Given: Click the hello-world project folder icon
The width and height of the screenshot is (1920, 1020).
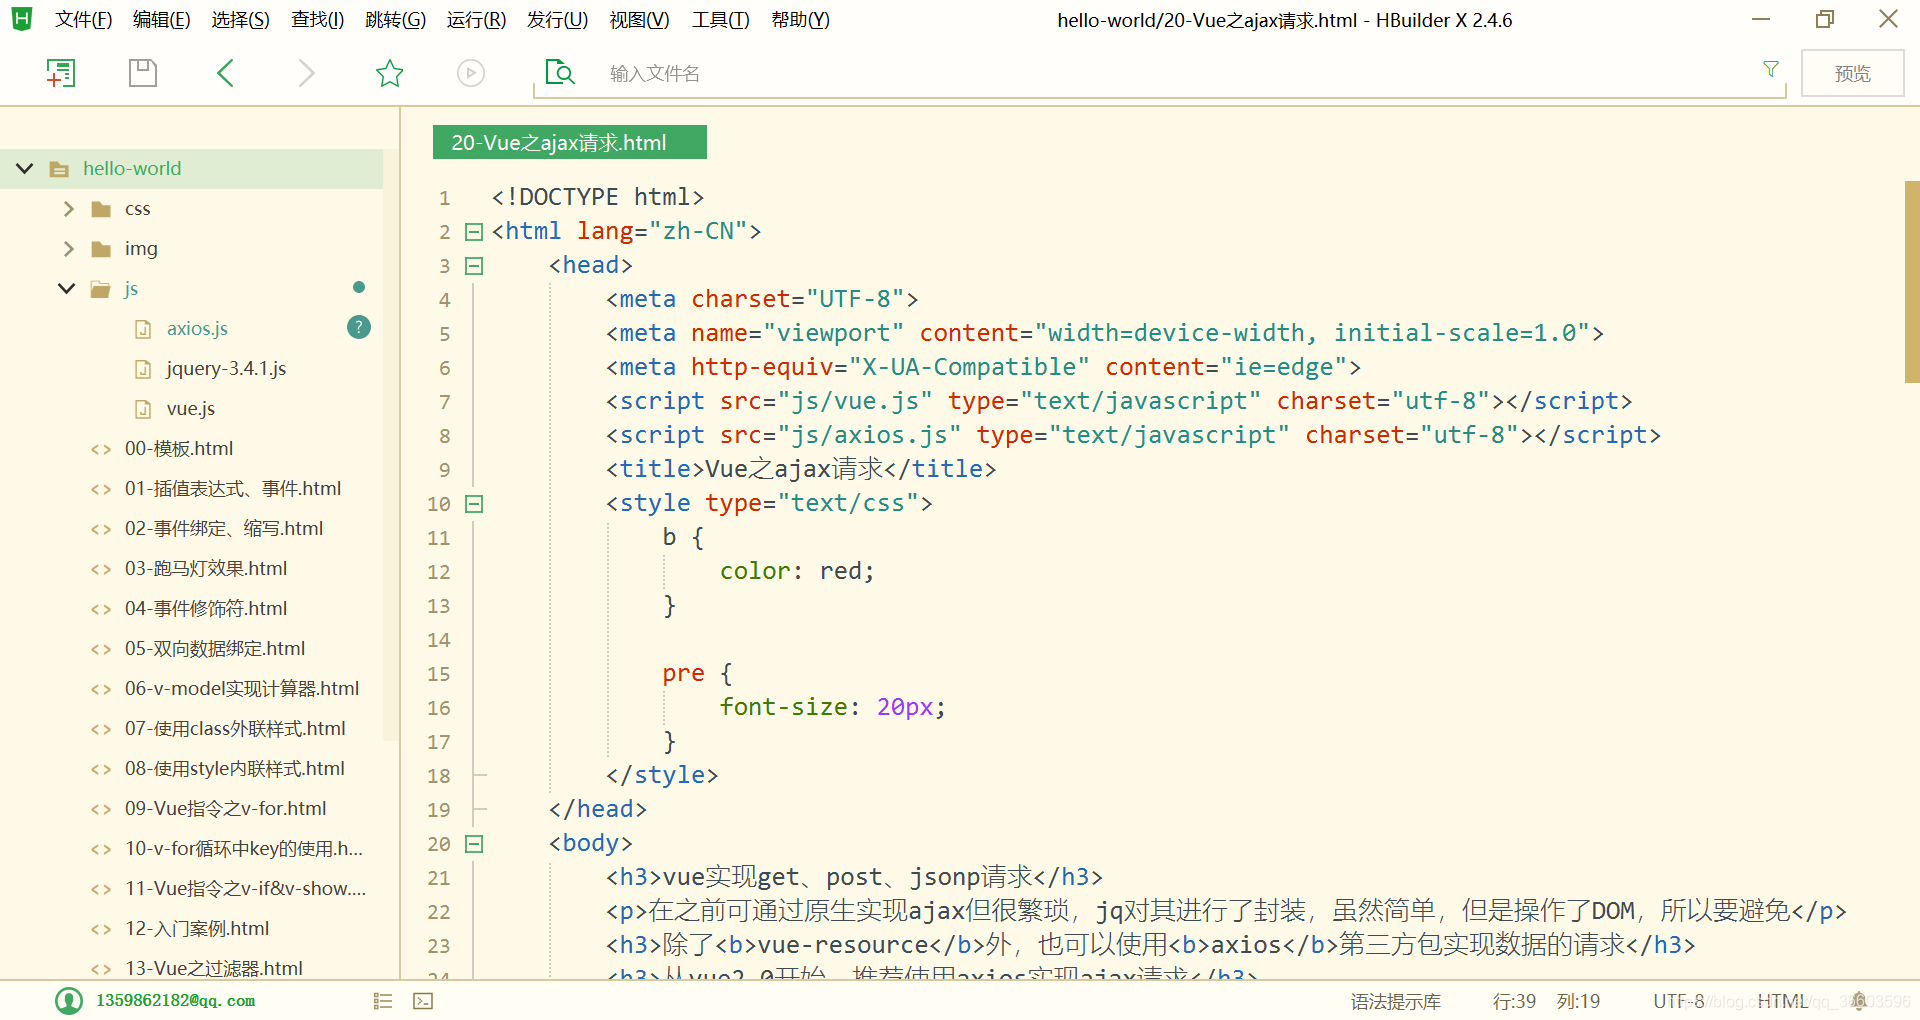Looking at the screenshot, I should (60, 169).
